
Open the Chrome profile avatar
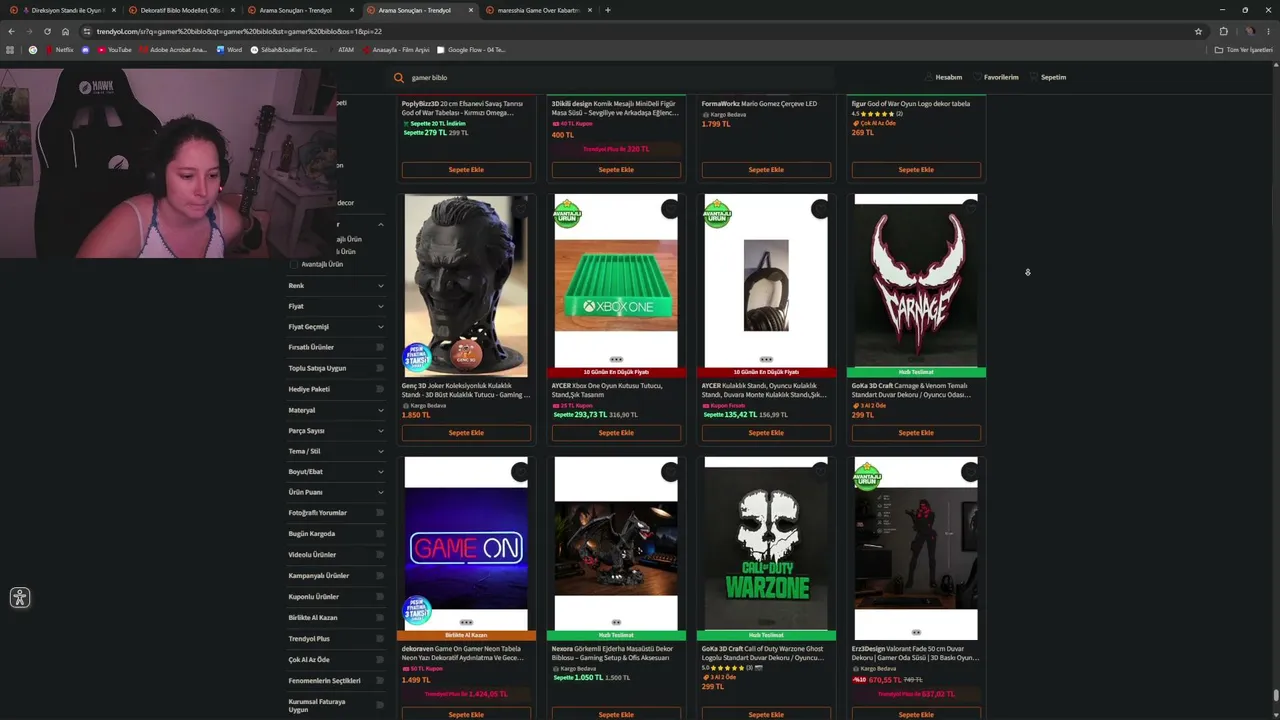(1249, 31)
